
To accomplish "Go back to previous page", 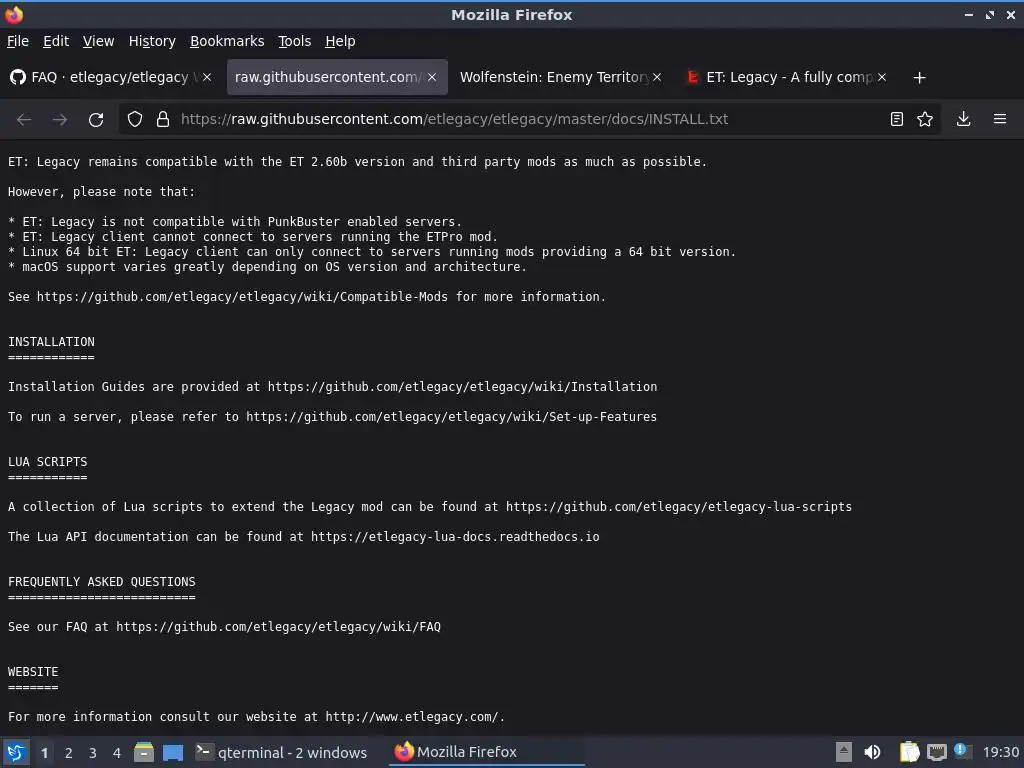I will tap(24, 120).
